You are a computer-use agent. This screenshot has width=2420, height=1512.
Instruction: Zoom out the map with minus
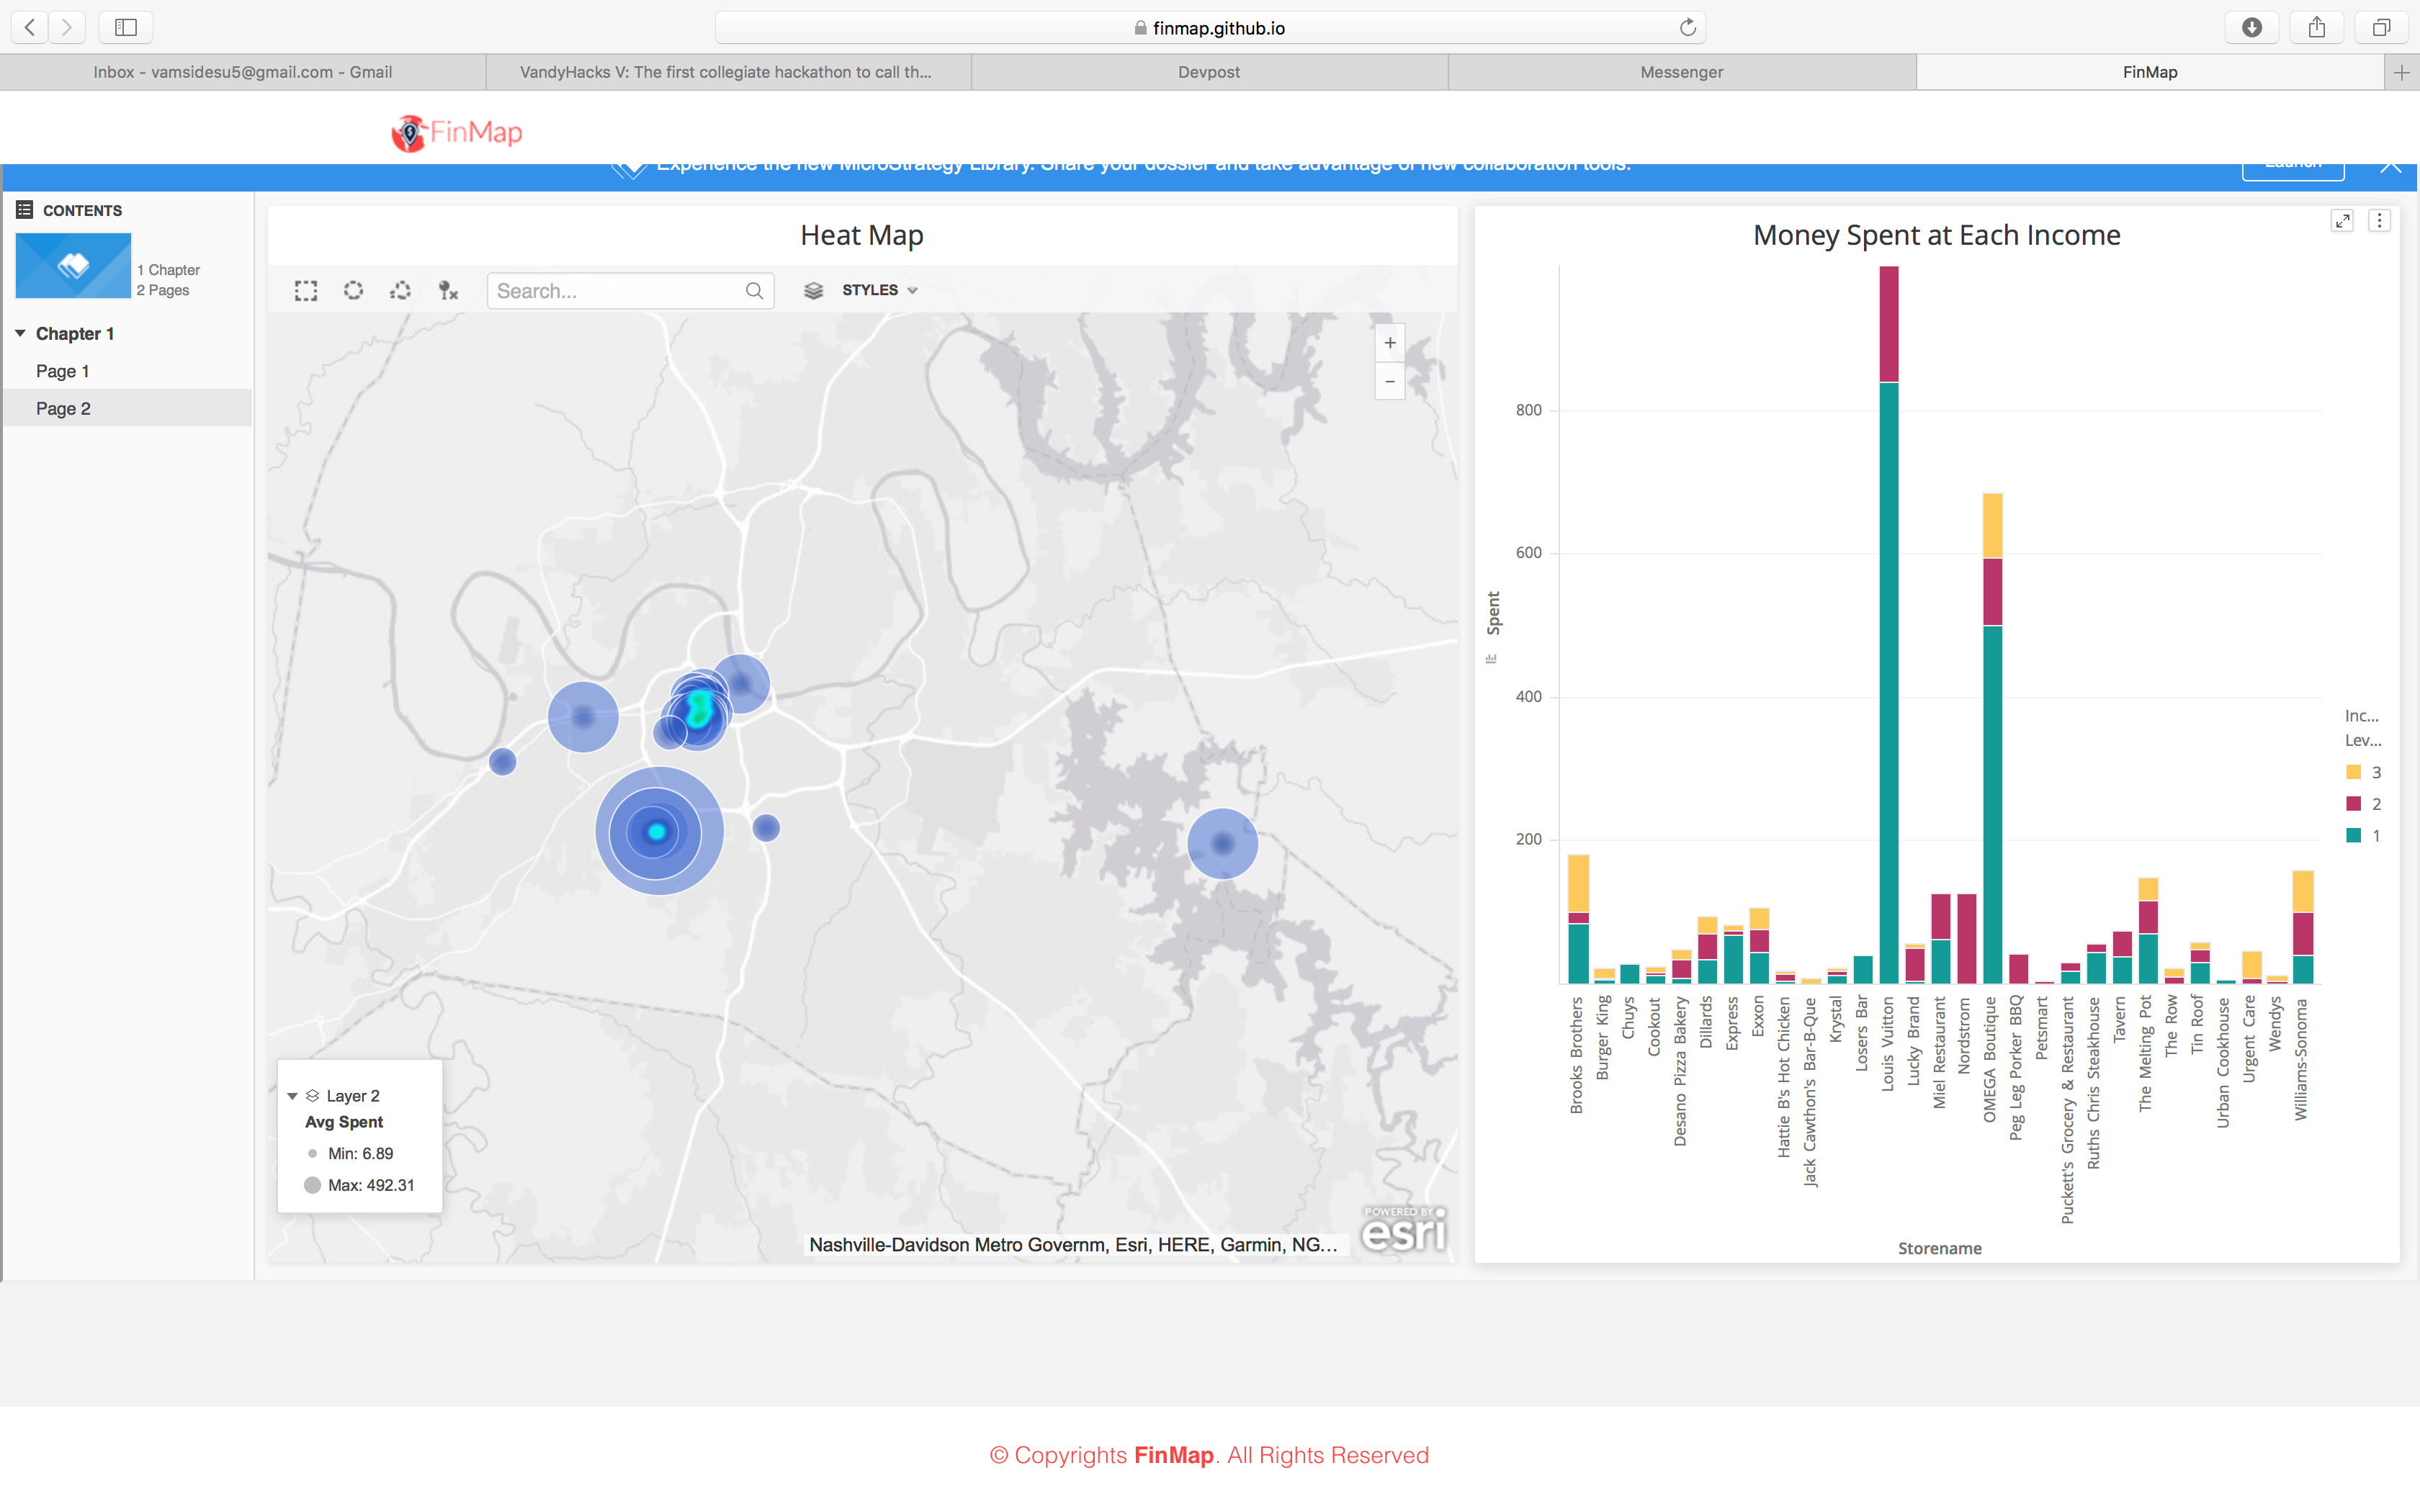coord(1389,382)
